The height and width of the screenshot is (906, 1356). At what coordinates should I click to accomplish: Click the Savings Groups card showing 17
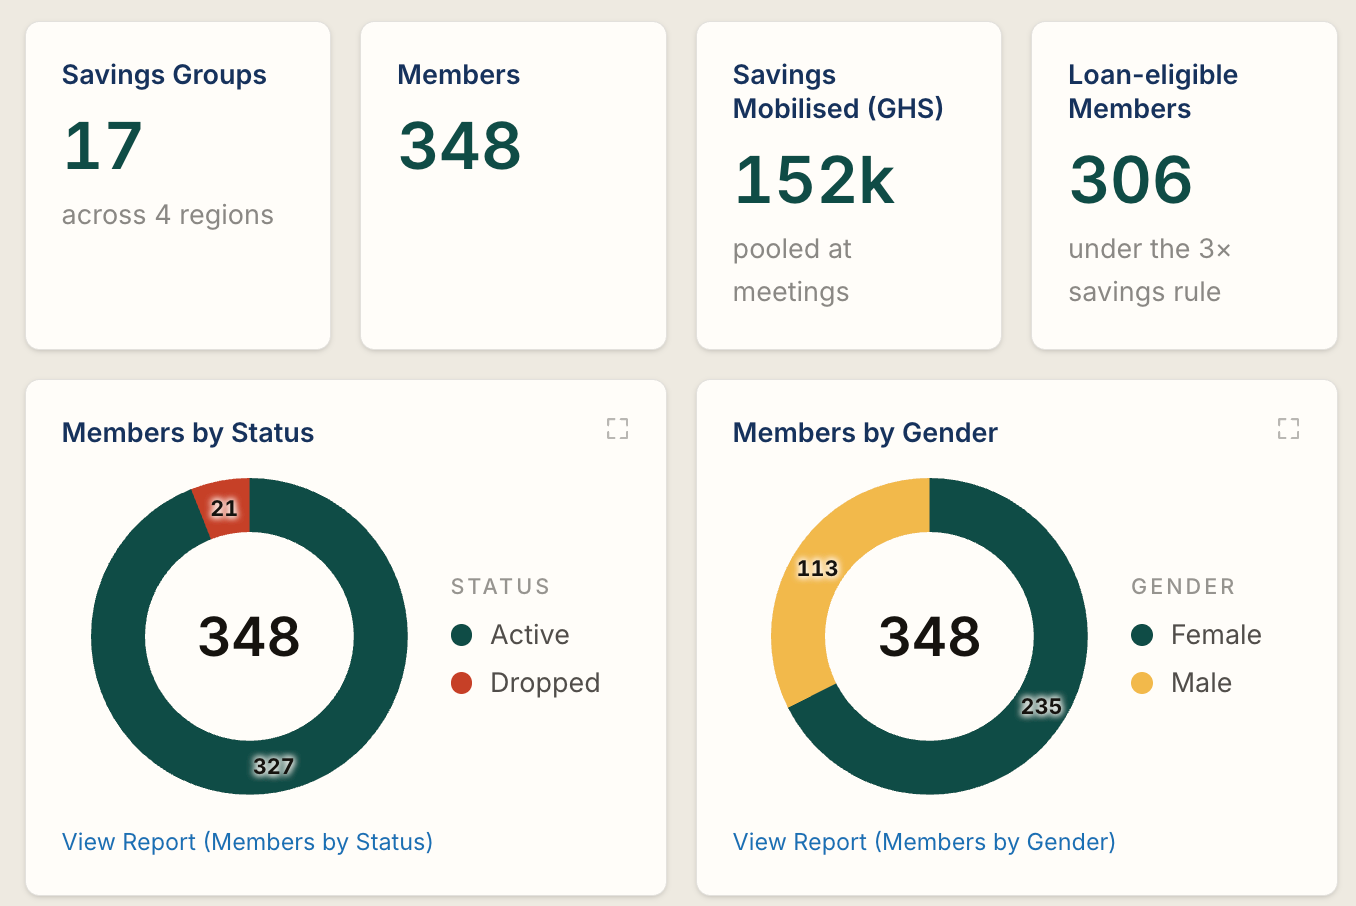click(178, 186)
